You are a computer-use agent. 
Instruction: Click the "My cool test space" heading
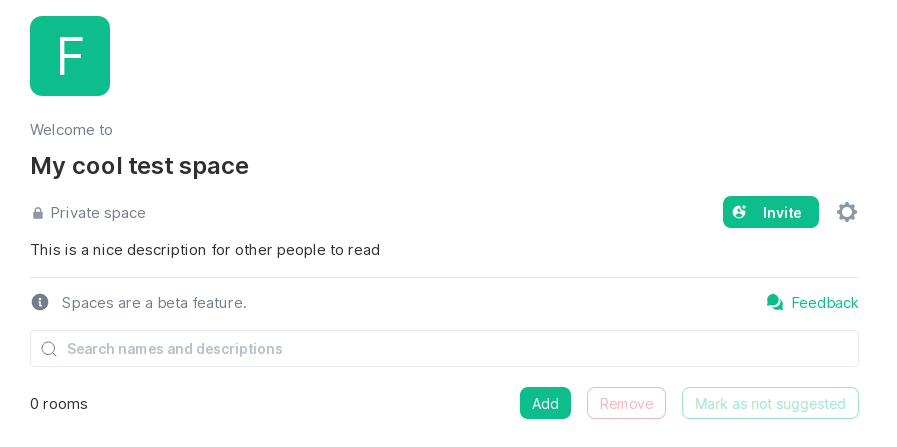pyautogui.click(x=139, y=166)
